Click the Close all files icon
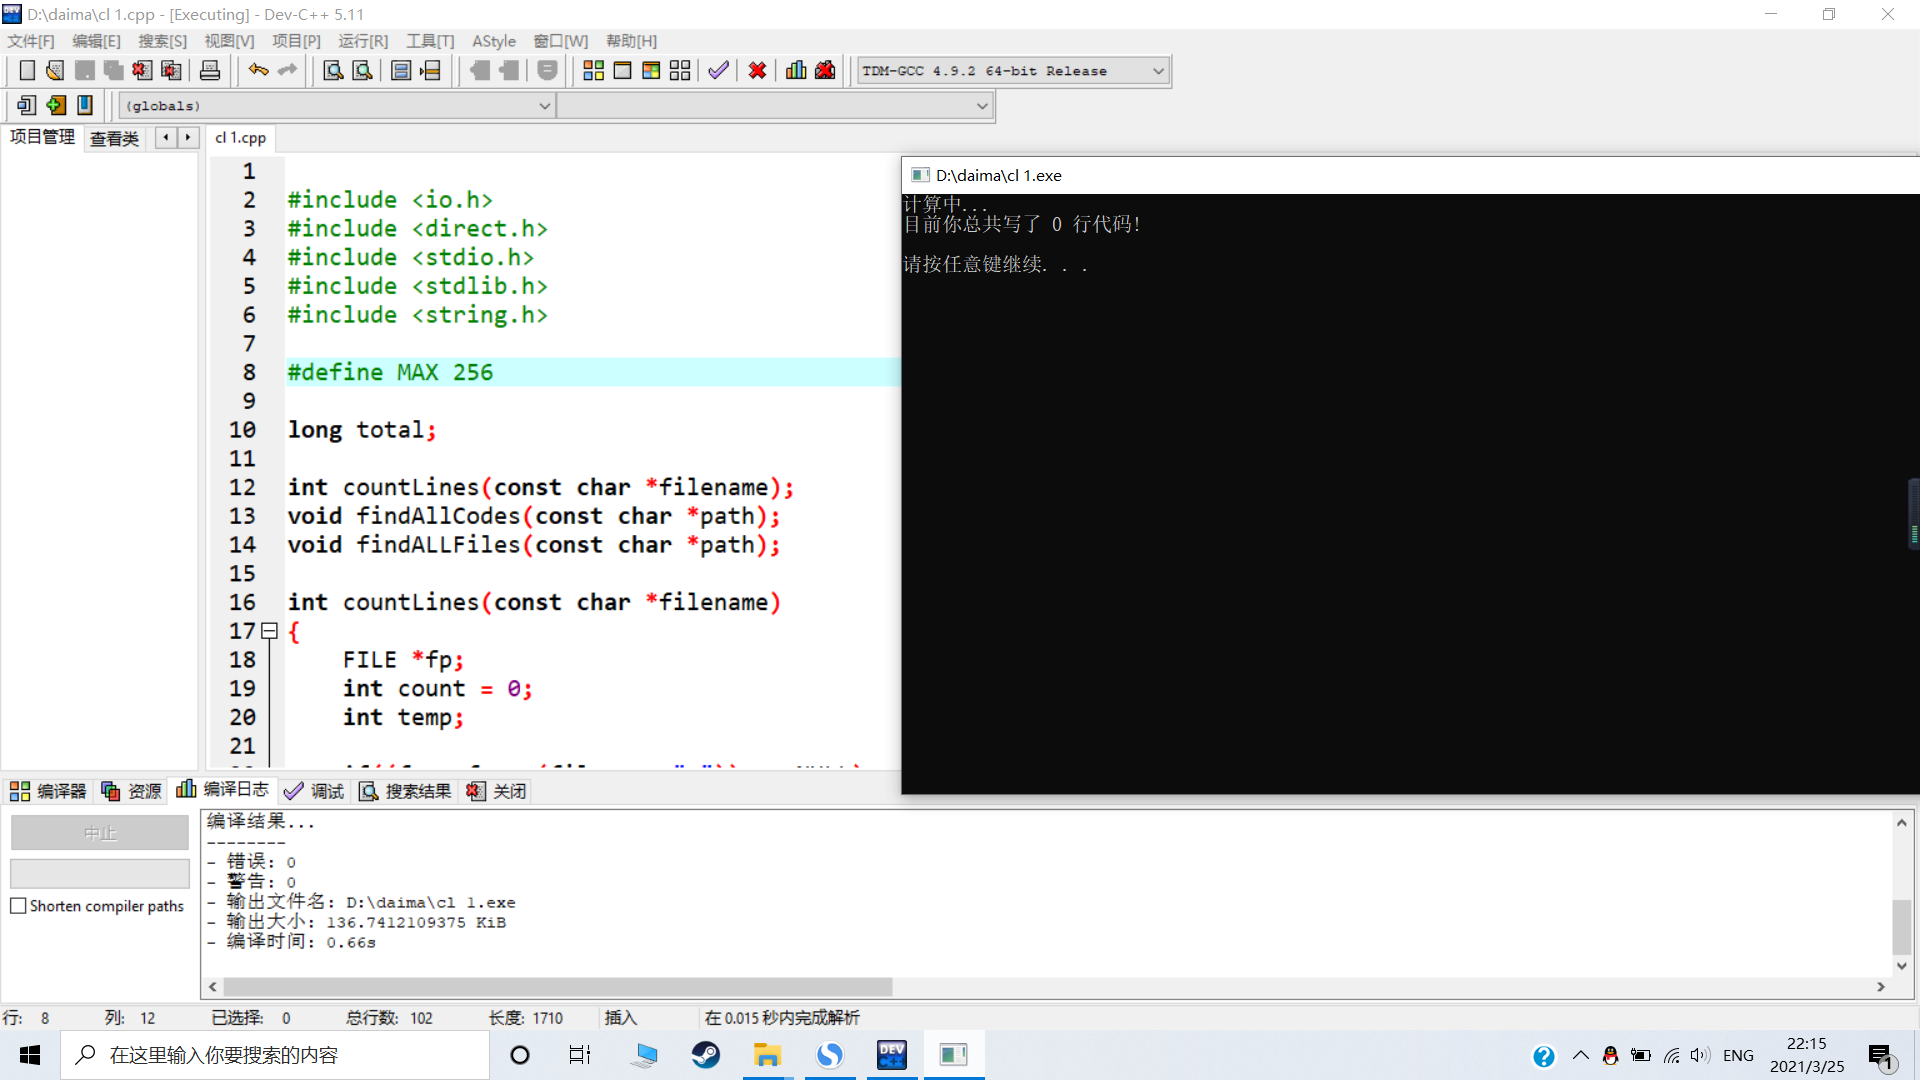 (x=172, y=70)
